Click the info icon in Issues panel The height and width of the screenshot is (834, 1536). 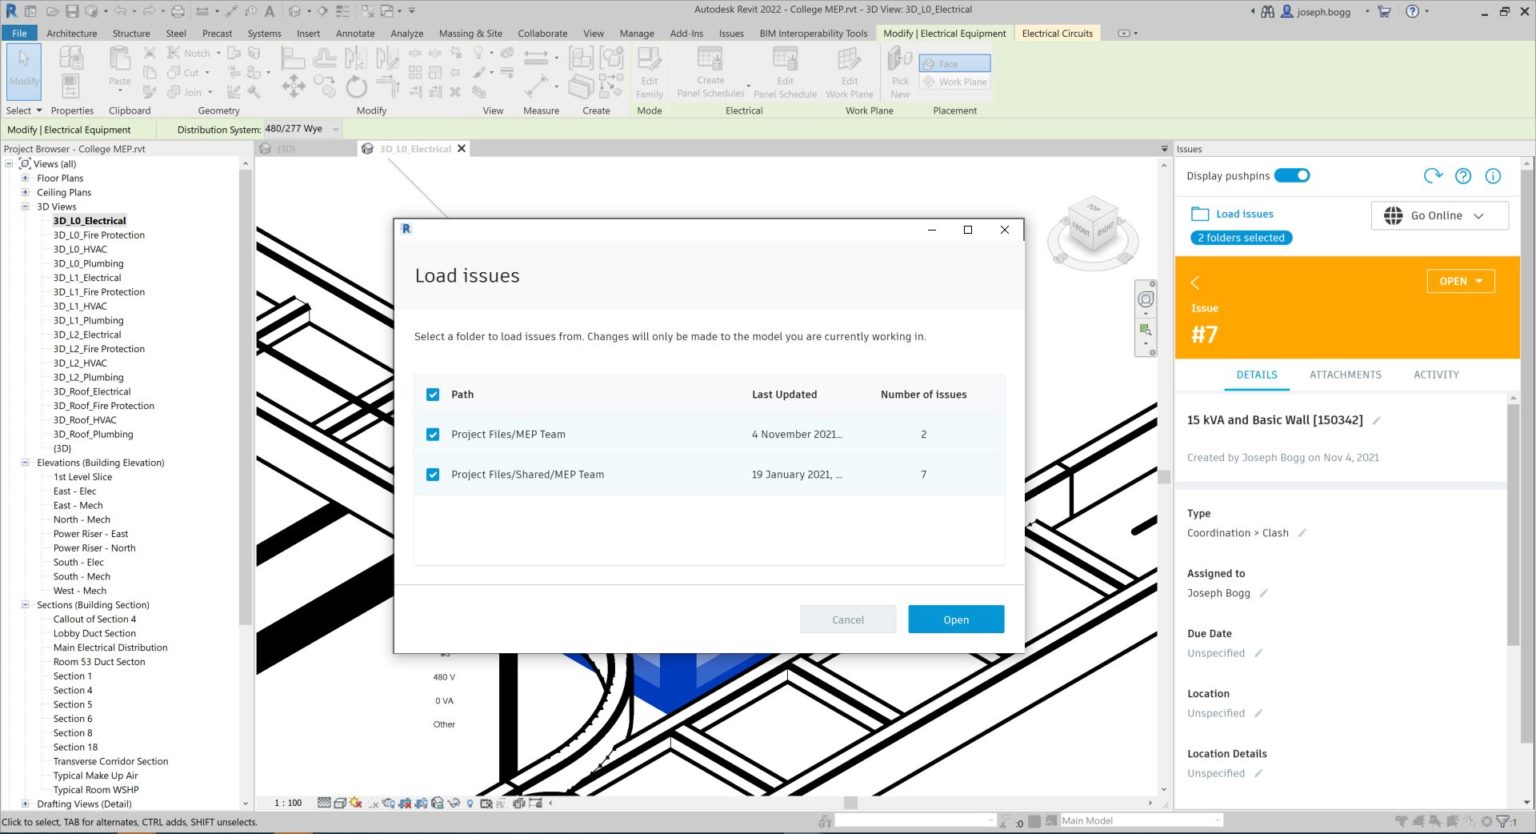(1493, 176)
